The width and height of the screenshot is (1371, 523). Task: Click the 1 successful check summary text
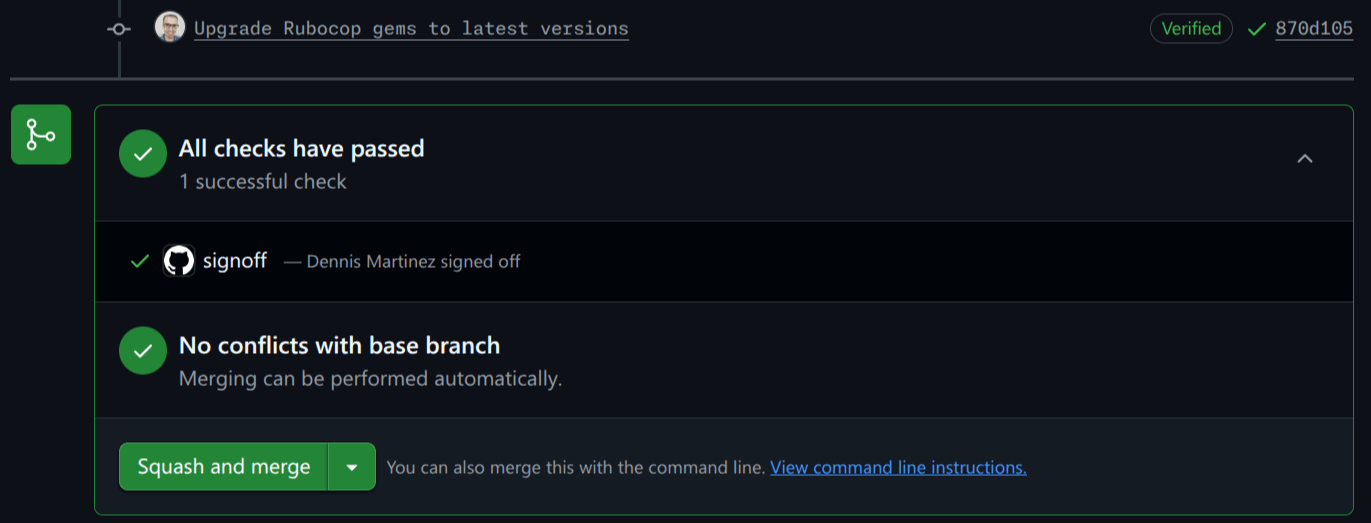point(262,182)
